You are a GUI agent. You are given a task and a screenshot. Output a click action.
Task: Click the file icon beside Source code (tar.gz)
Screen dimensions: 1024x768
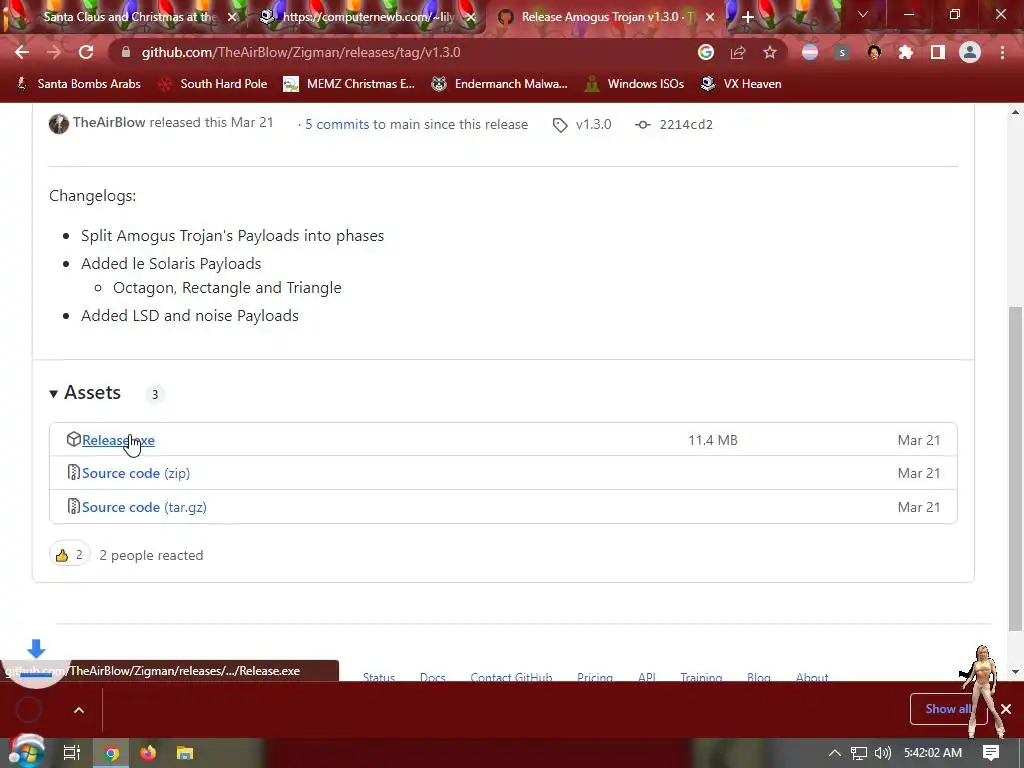[x=74, y=506]
